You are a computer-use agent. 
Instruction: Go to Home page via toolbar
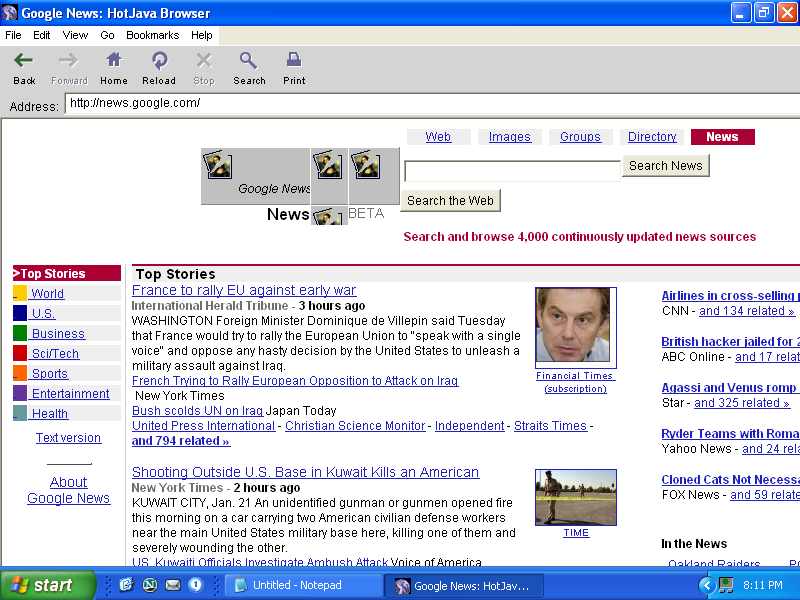pos(114,61)
